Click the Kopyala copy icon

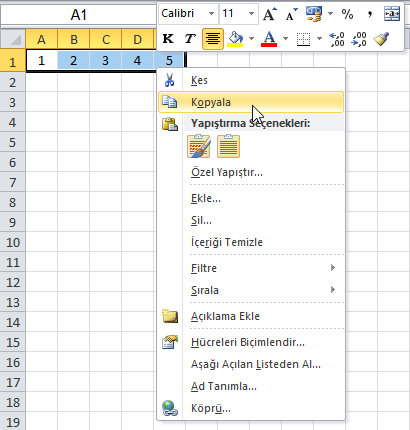169,102
